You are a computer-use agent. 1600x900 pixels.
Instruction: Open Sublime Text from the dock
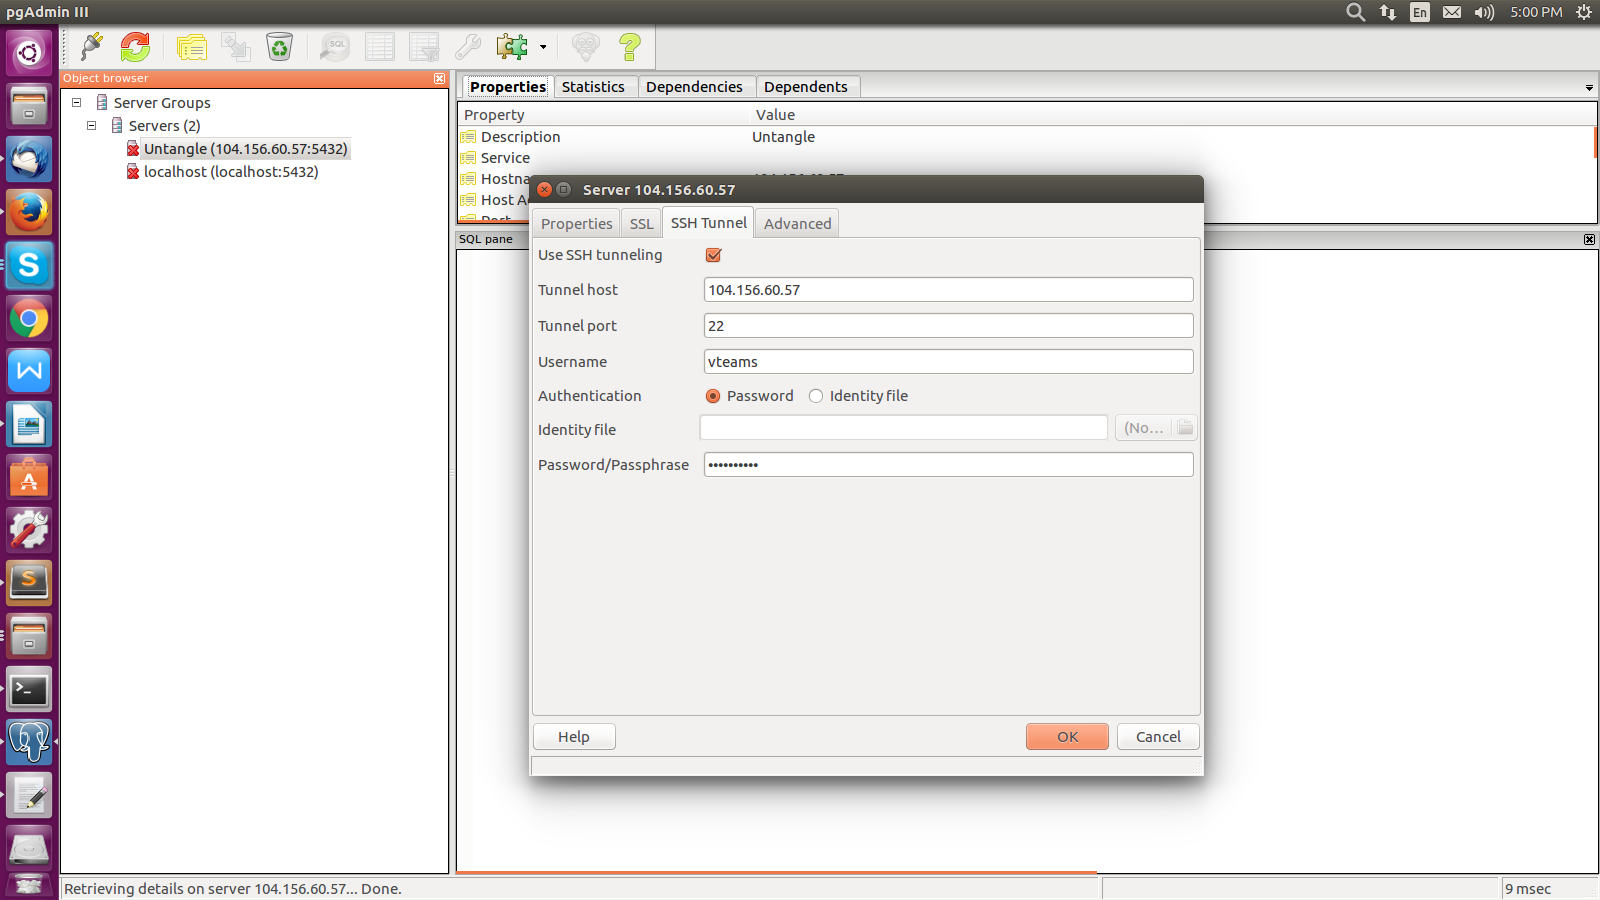29,583
